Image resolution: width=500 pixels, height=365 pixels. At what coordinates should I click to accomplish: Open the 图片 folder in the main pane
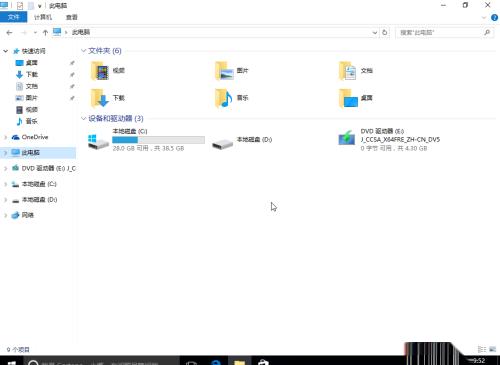point(232,71)
